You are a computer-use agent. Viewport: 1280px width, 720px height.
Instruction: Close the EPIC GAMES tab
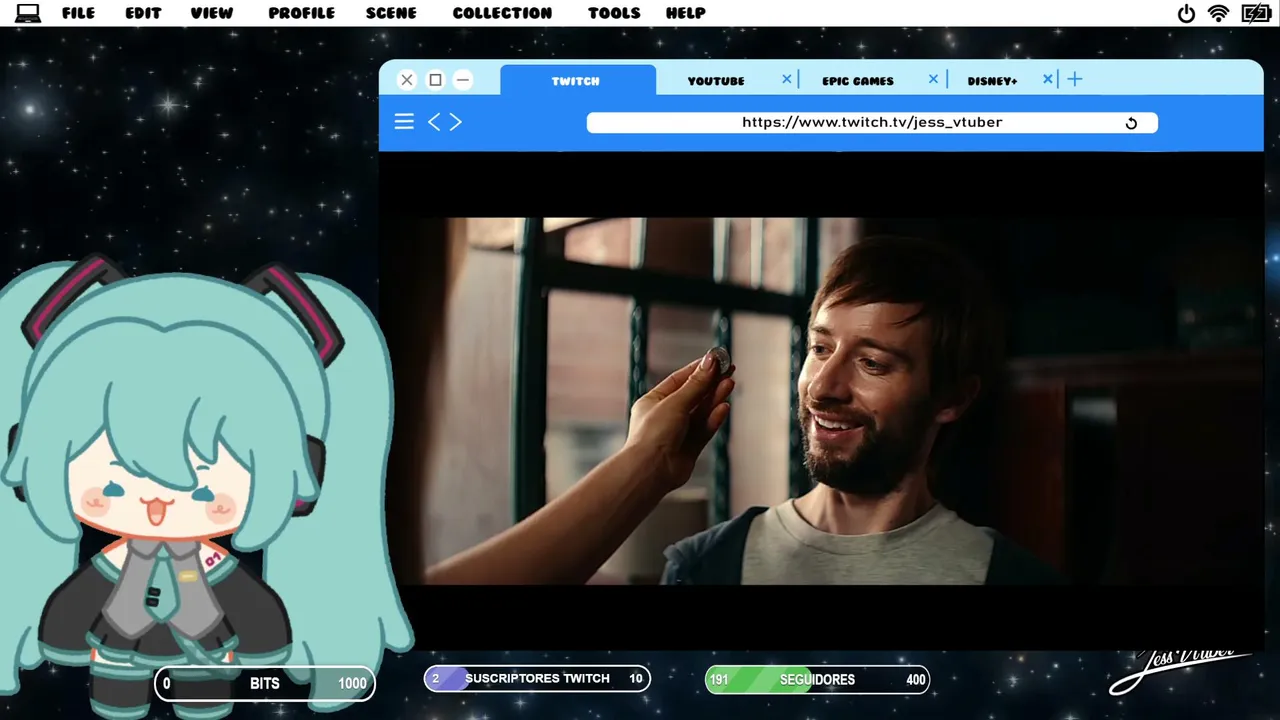pos(933,79)
